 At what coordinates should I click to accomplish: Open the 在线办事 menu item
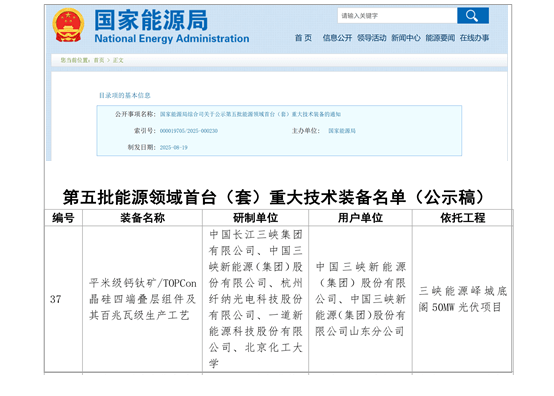click(474, 38)
